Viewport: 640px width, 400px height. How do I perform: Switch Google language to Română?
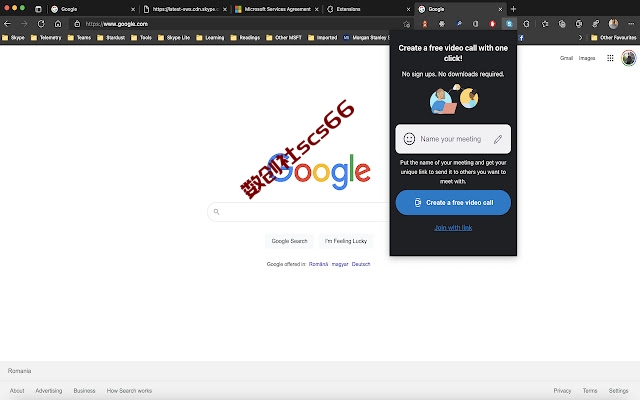318,264
